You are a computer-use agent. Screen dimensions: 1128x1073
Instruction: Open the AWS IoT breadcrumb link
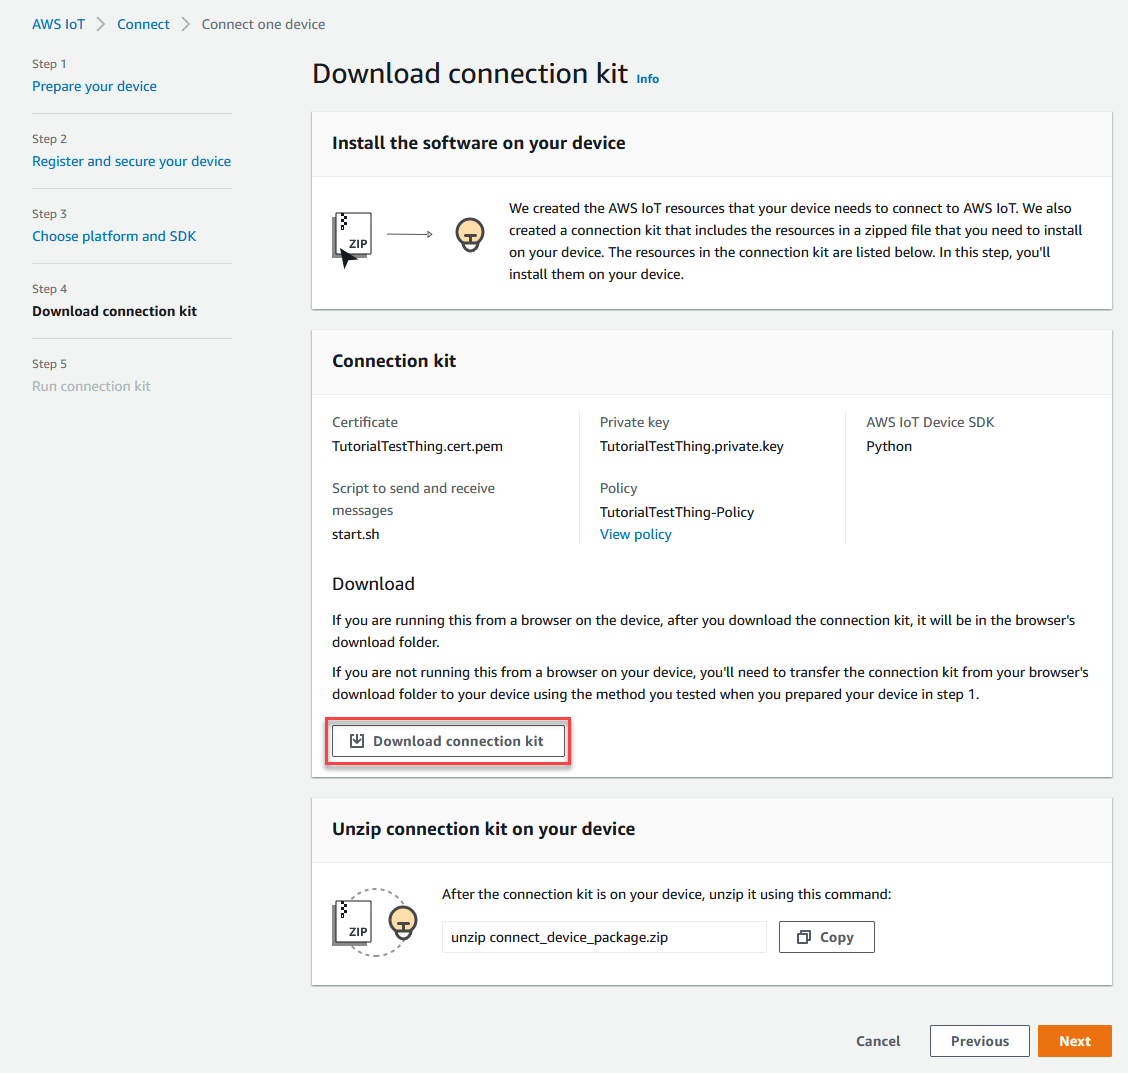click(x=58, y=23)
